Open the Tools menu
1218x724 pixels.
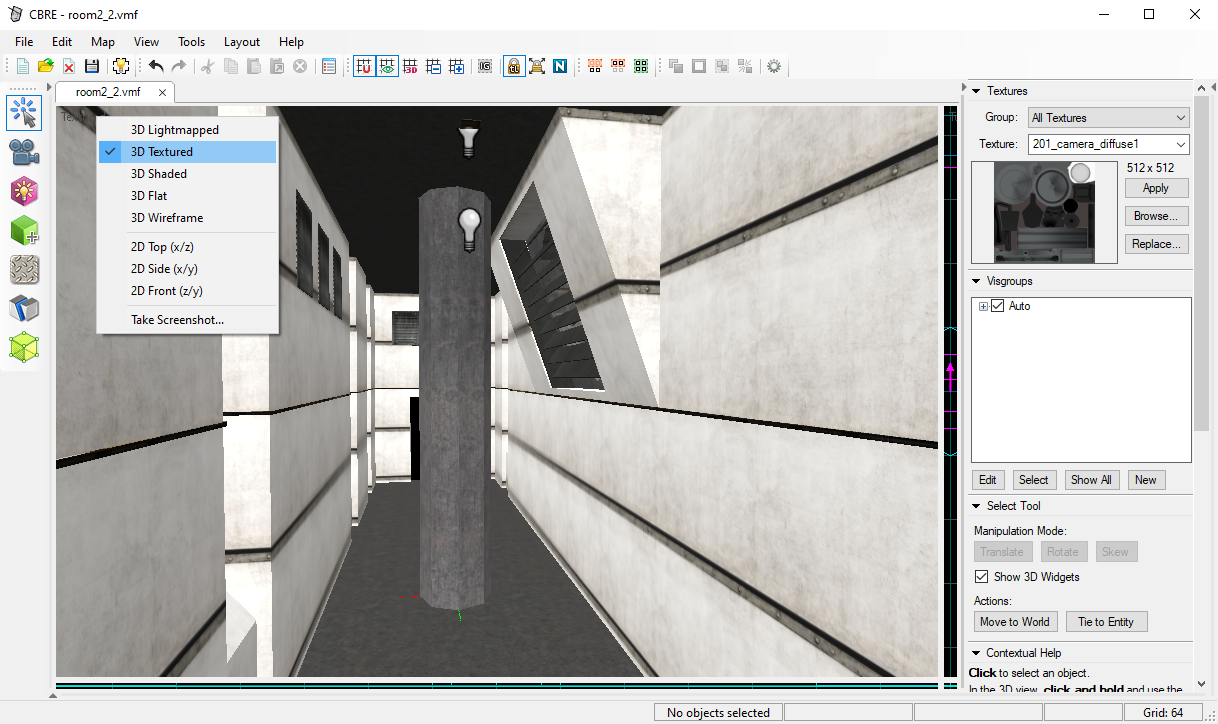(191, 42)
